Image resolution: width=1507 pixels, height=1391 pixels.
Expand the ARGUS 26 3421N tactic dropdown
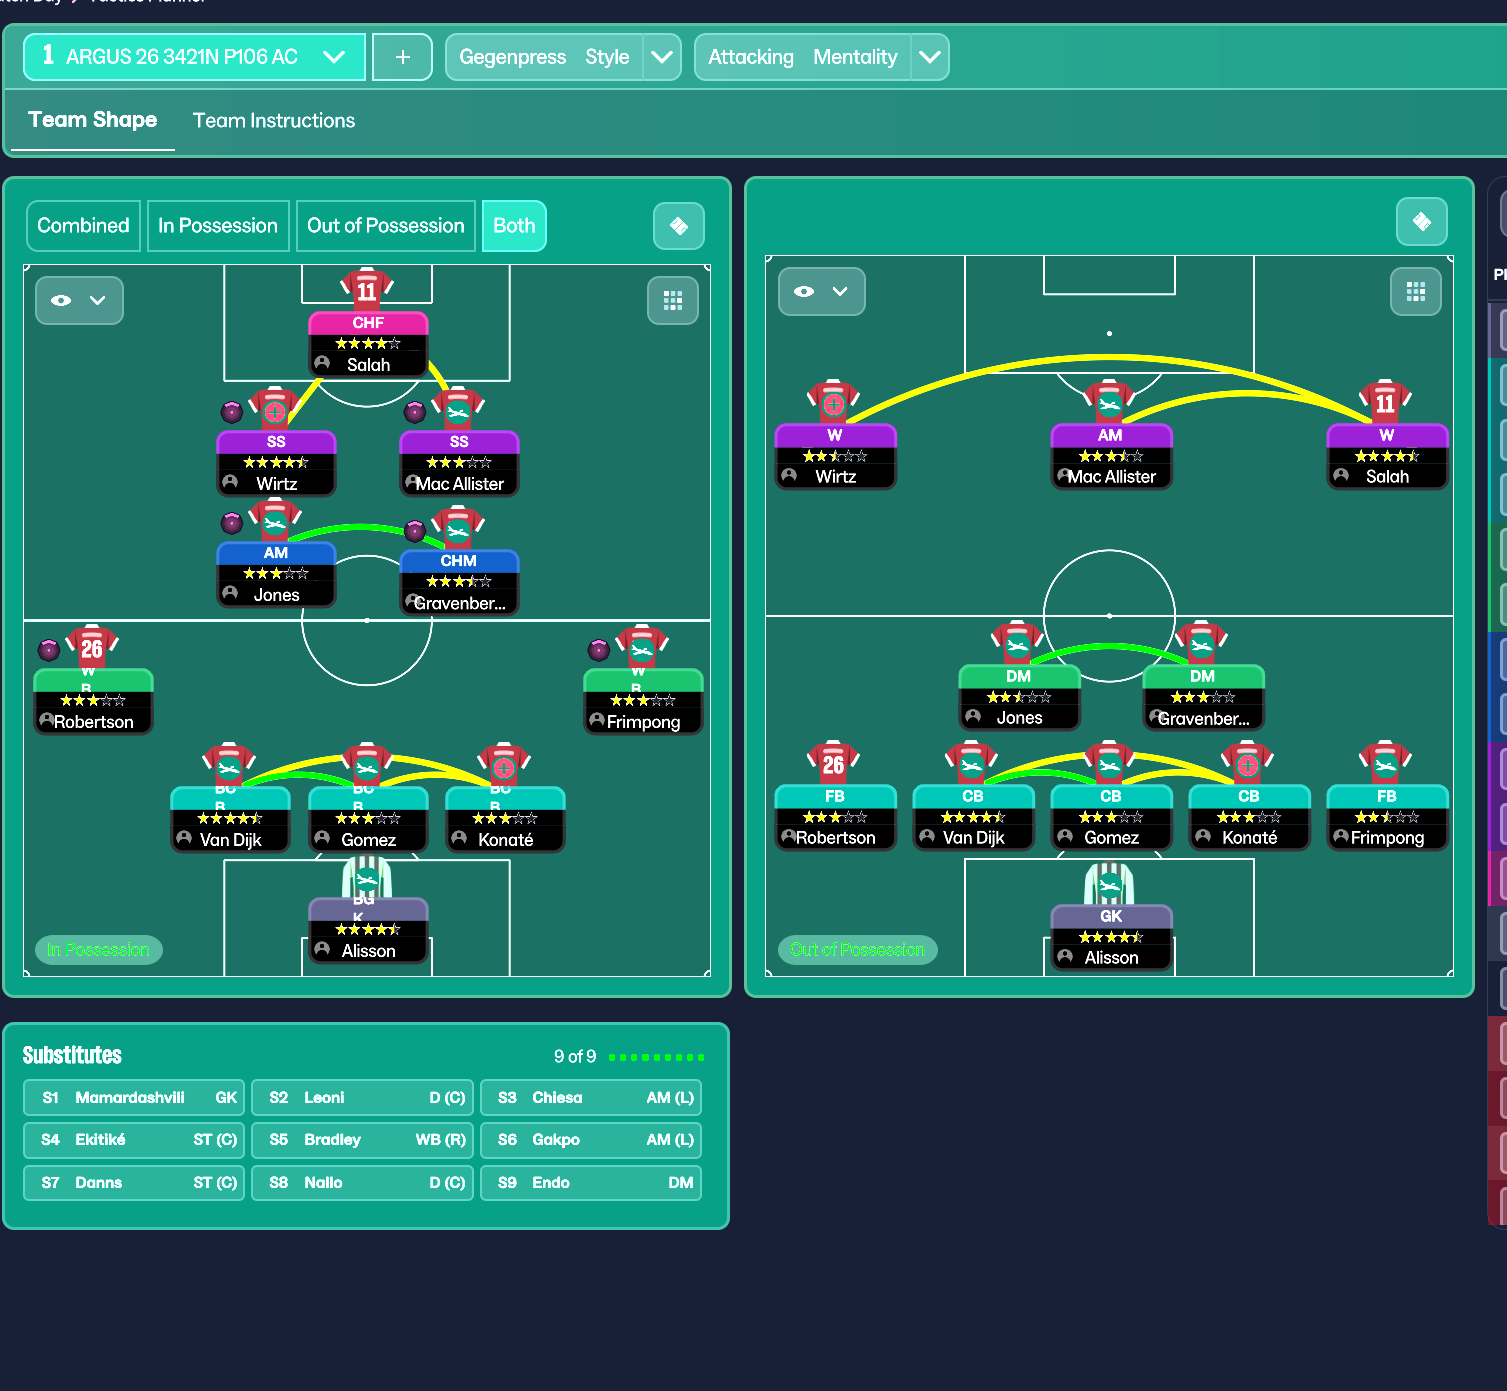[334, 57]
